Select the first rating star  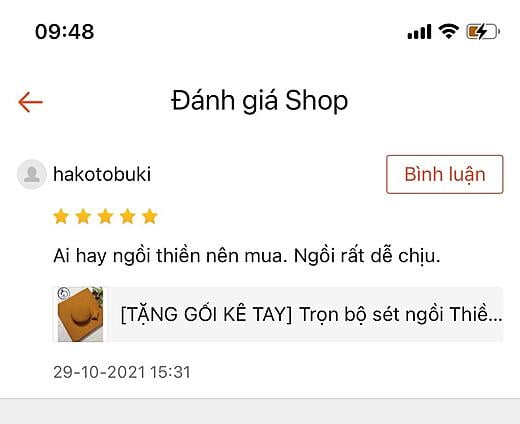61,216
